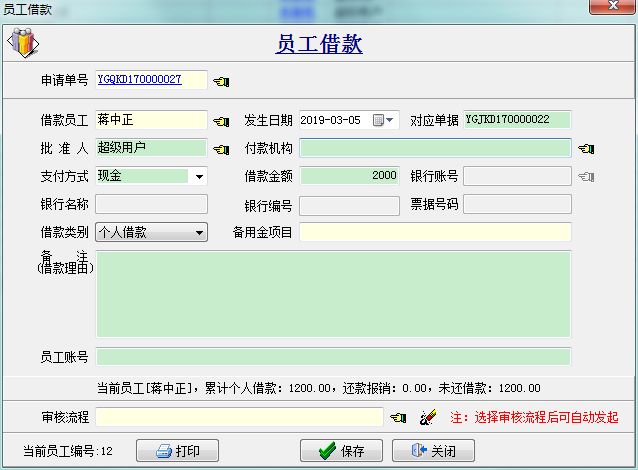The image size is (638, 470).
Task: Click the red note 选择审核流程后可自动发起
Action: pyautogui.click(x=546, y=417)
